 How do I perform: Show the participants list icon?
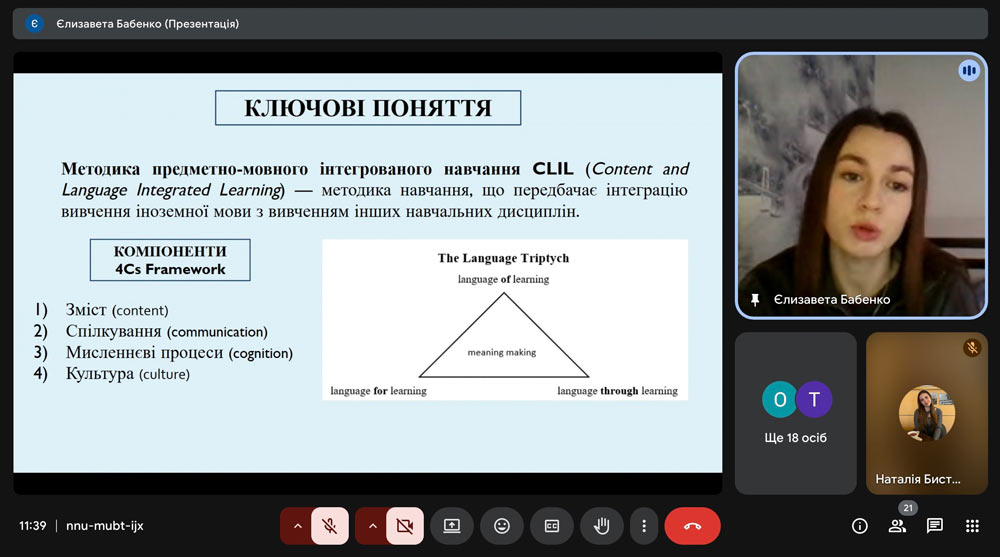point(897,526)
